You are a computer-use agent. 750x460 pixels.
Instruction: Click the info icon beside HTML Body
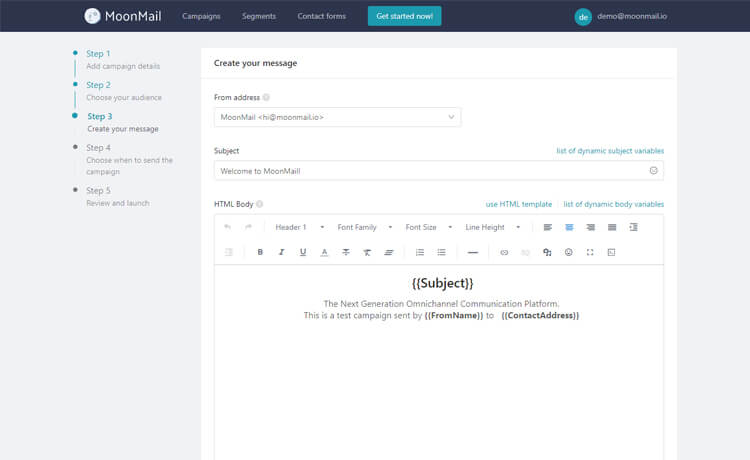tap(260, 204)
